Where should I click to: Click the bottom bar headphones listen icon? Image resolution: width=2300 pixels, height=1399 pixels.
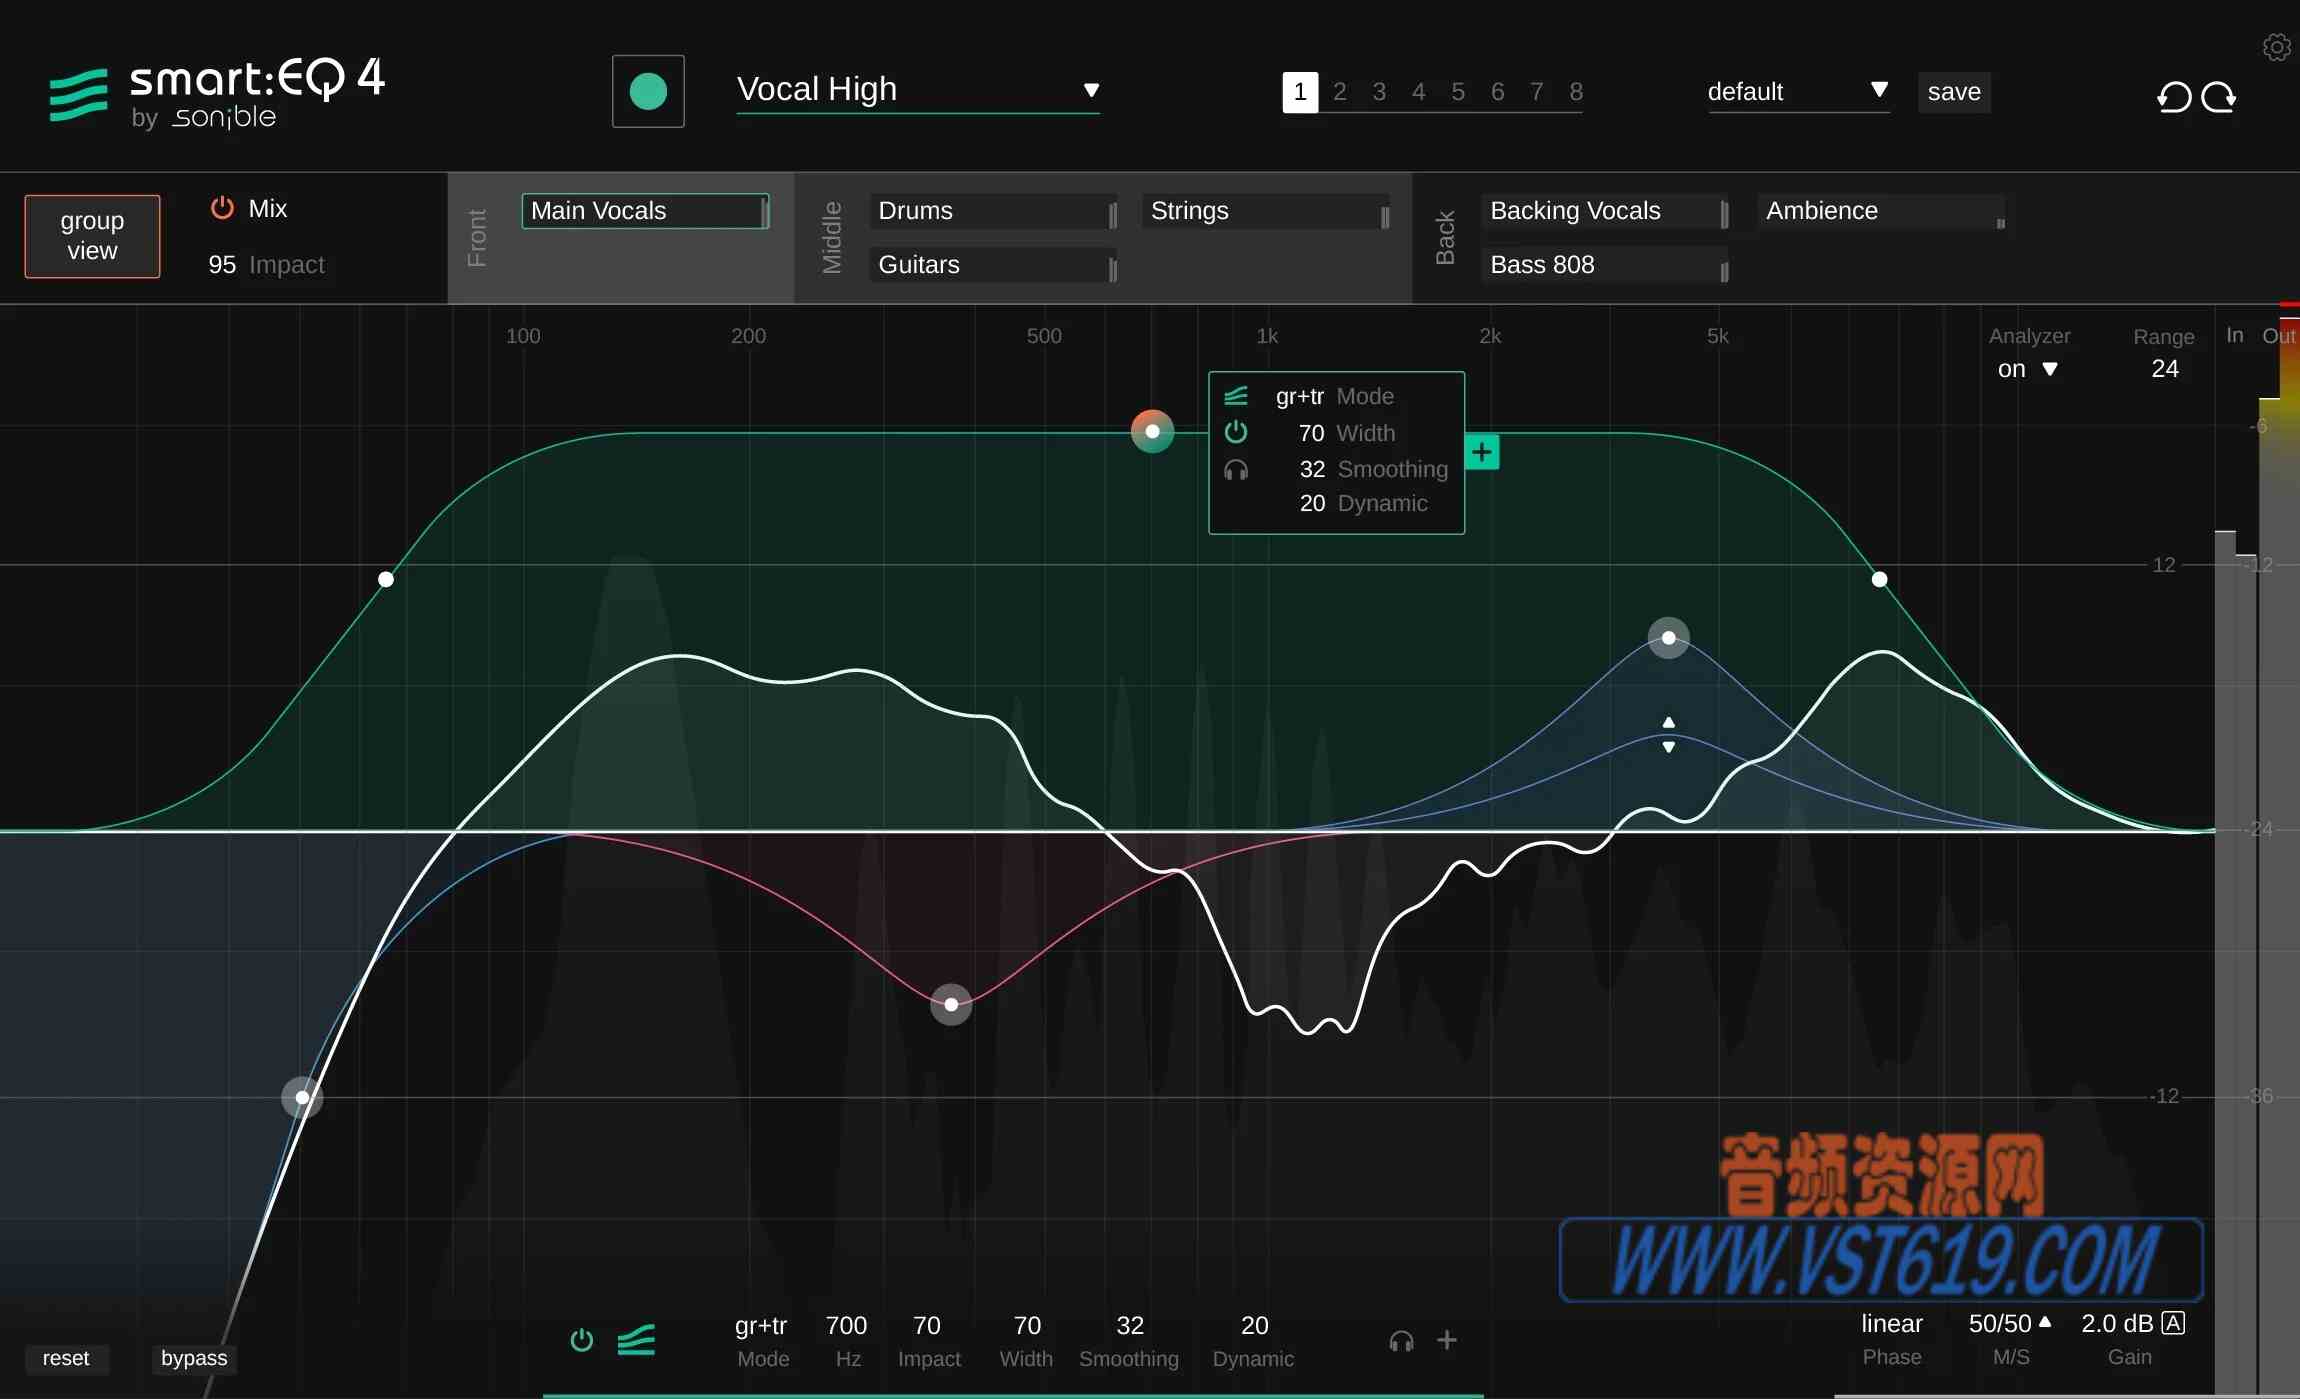[x=1401, y=1341]
